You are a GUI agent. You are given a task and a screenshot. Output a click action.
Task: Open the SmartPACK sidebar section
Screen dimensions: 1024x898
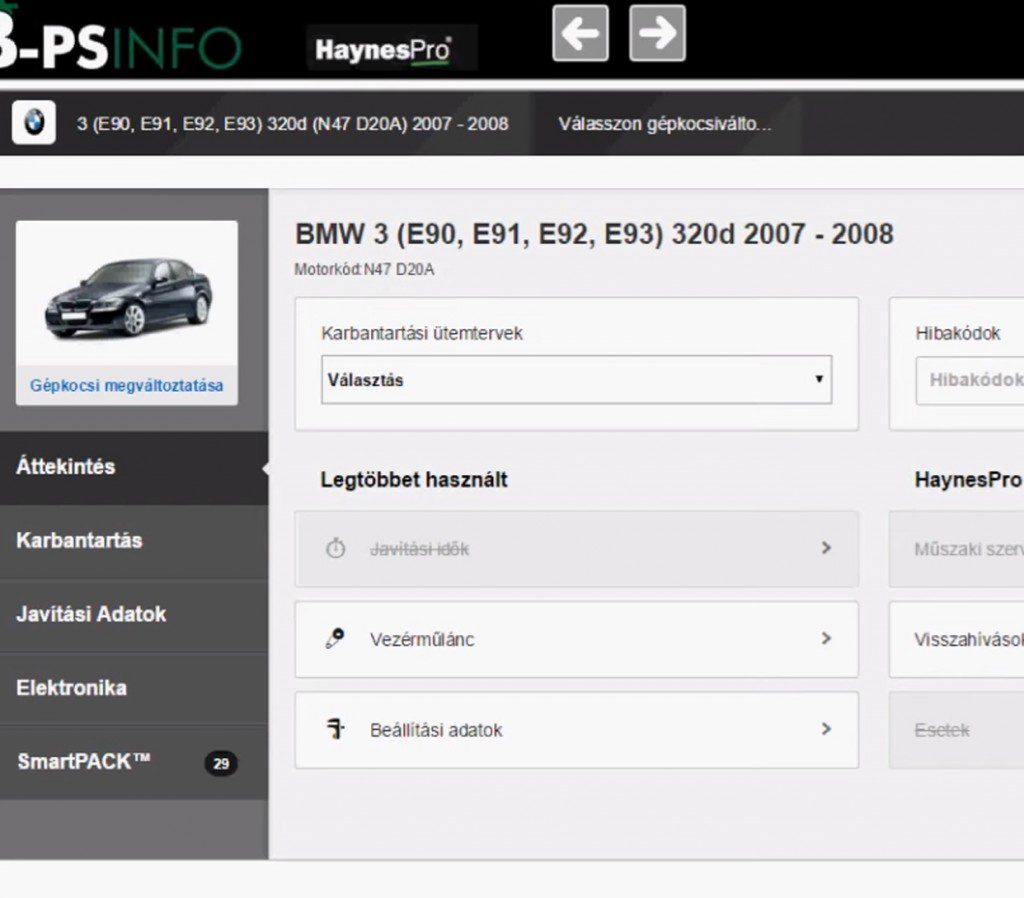[134, 762]
